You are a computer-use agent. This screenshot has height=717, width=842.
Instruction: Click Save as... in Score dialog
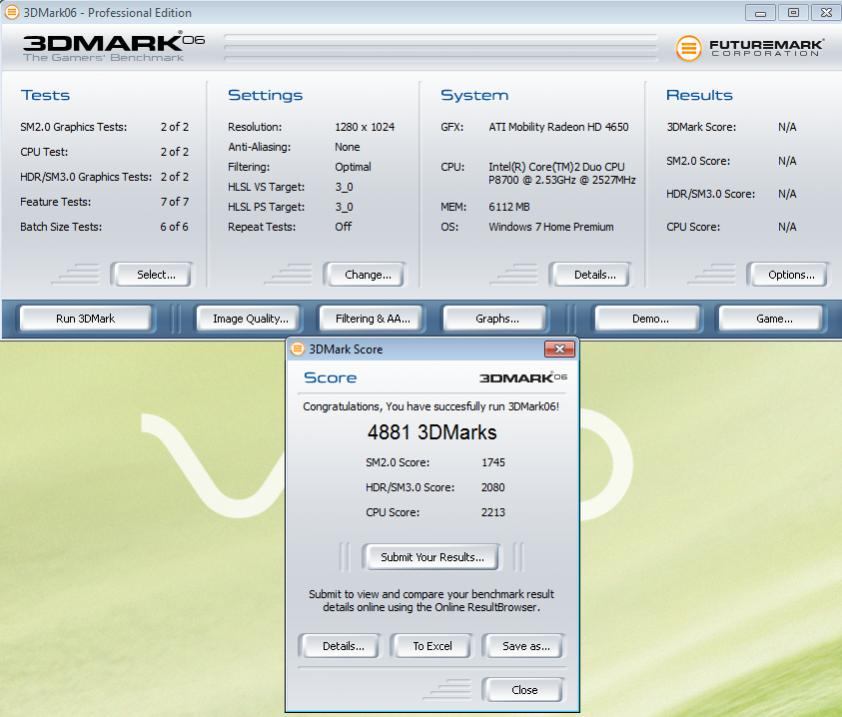pos(522,646)
